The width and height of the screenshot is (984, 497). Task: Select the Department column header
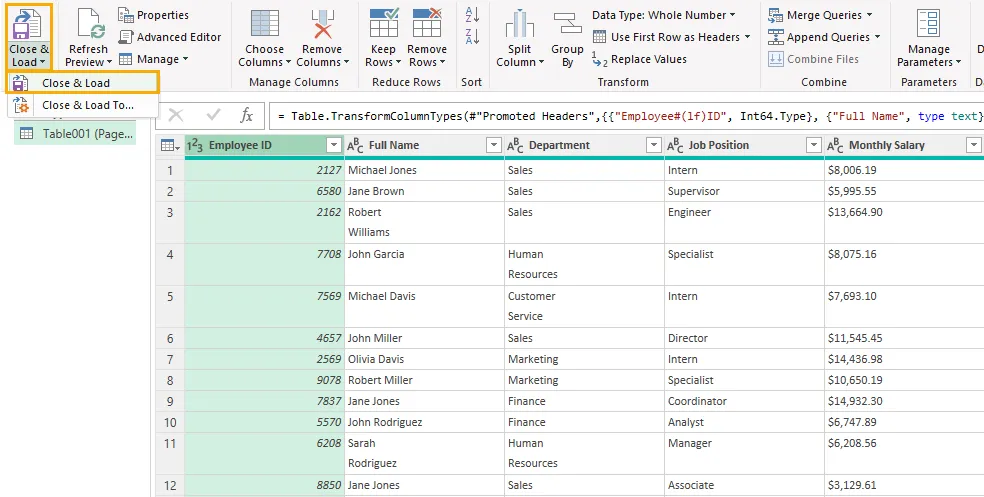pyautogui.click(x=584, y=146)
